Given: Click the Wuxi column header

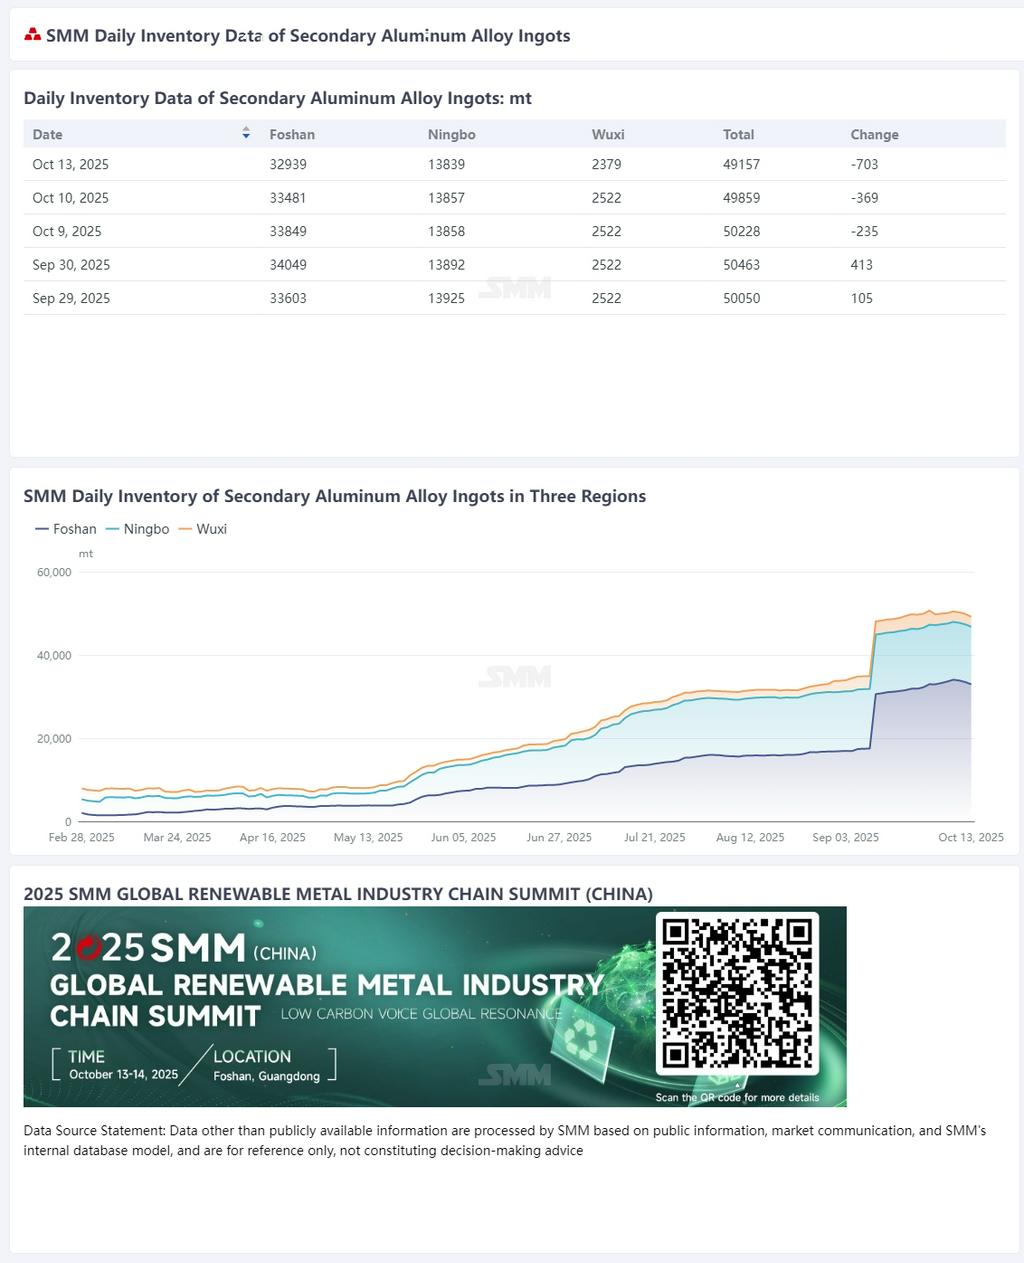Looking at the screenshot, I should point(608,134).
